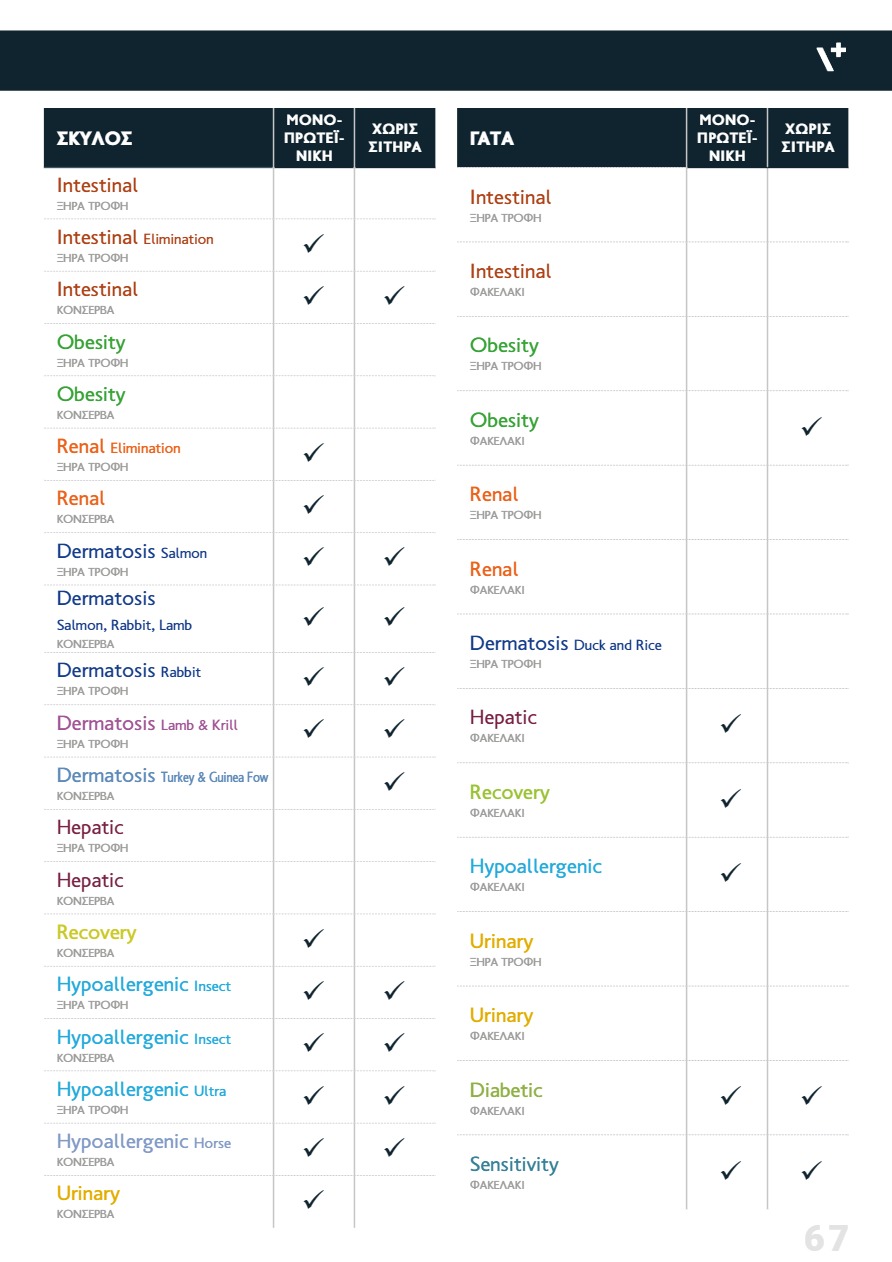
Task: Click dog table ΜΟΝΟΠΡΩΤΕΪΝΙΚΗ column header
Action: coord(314,138)
